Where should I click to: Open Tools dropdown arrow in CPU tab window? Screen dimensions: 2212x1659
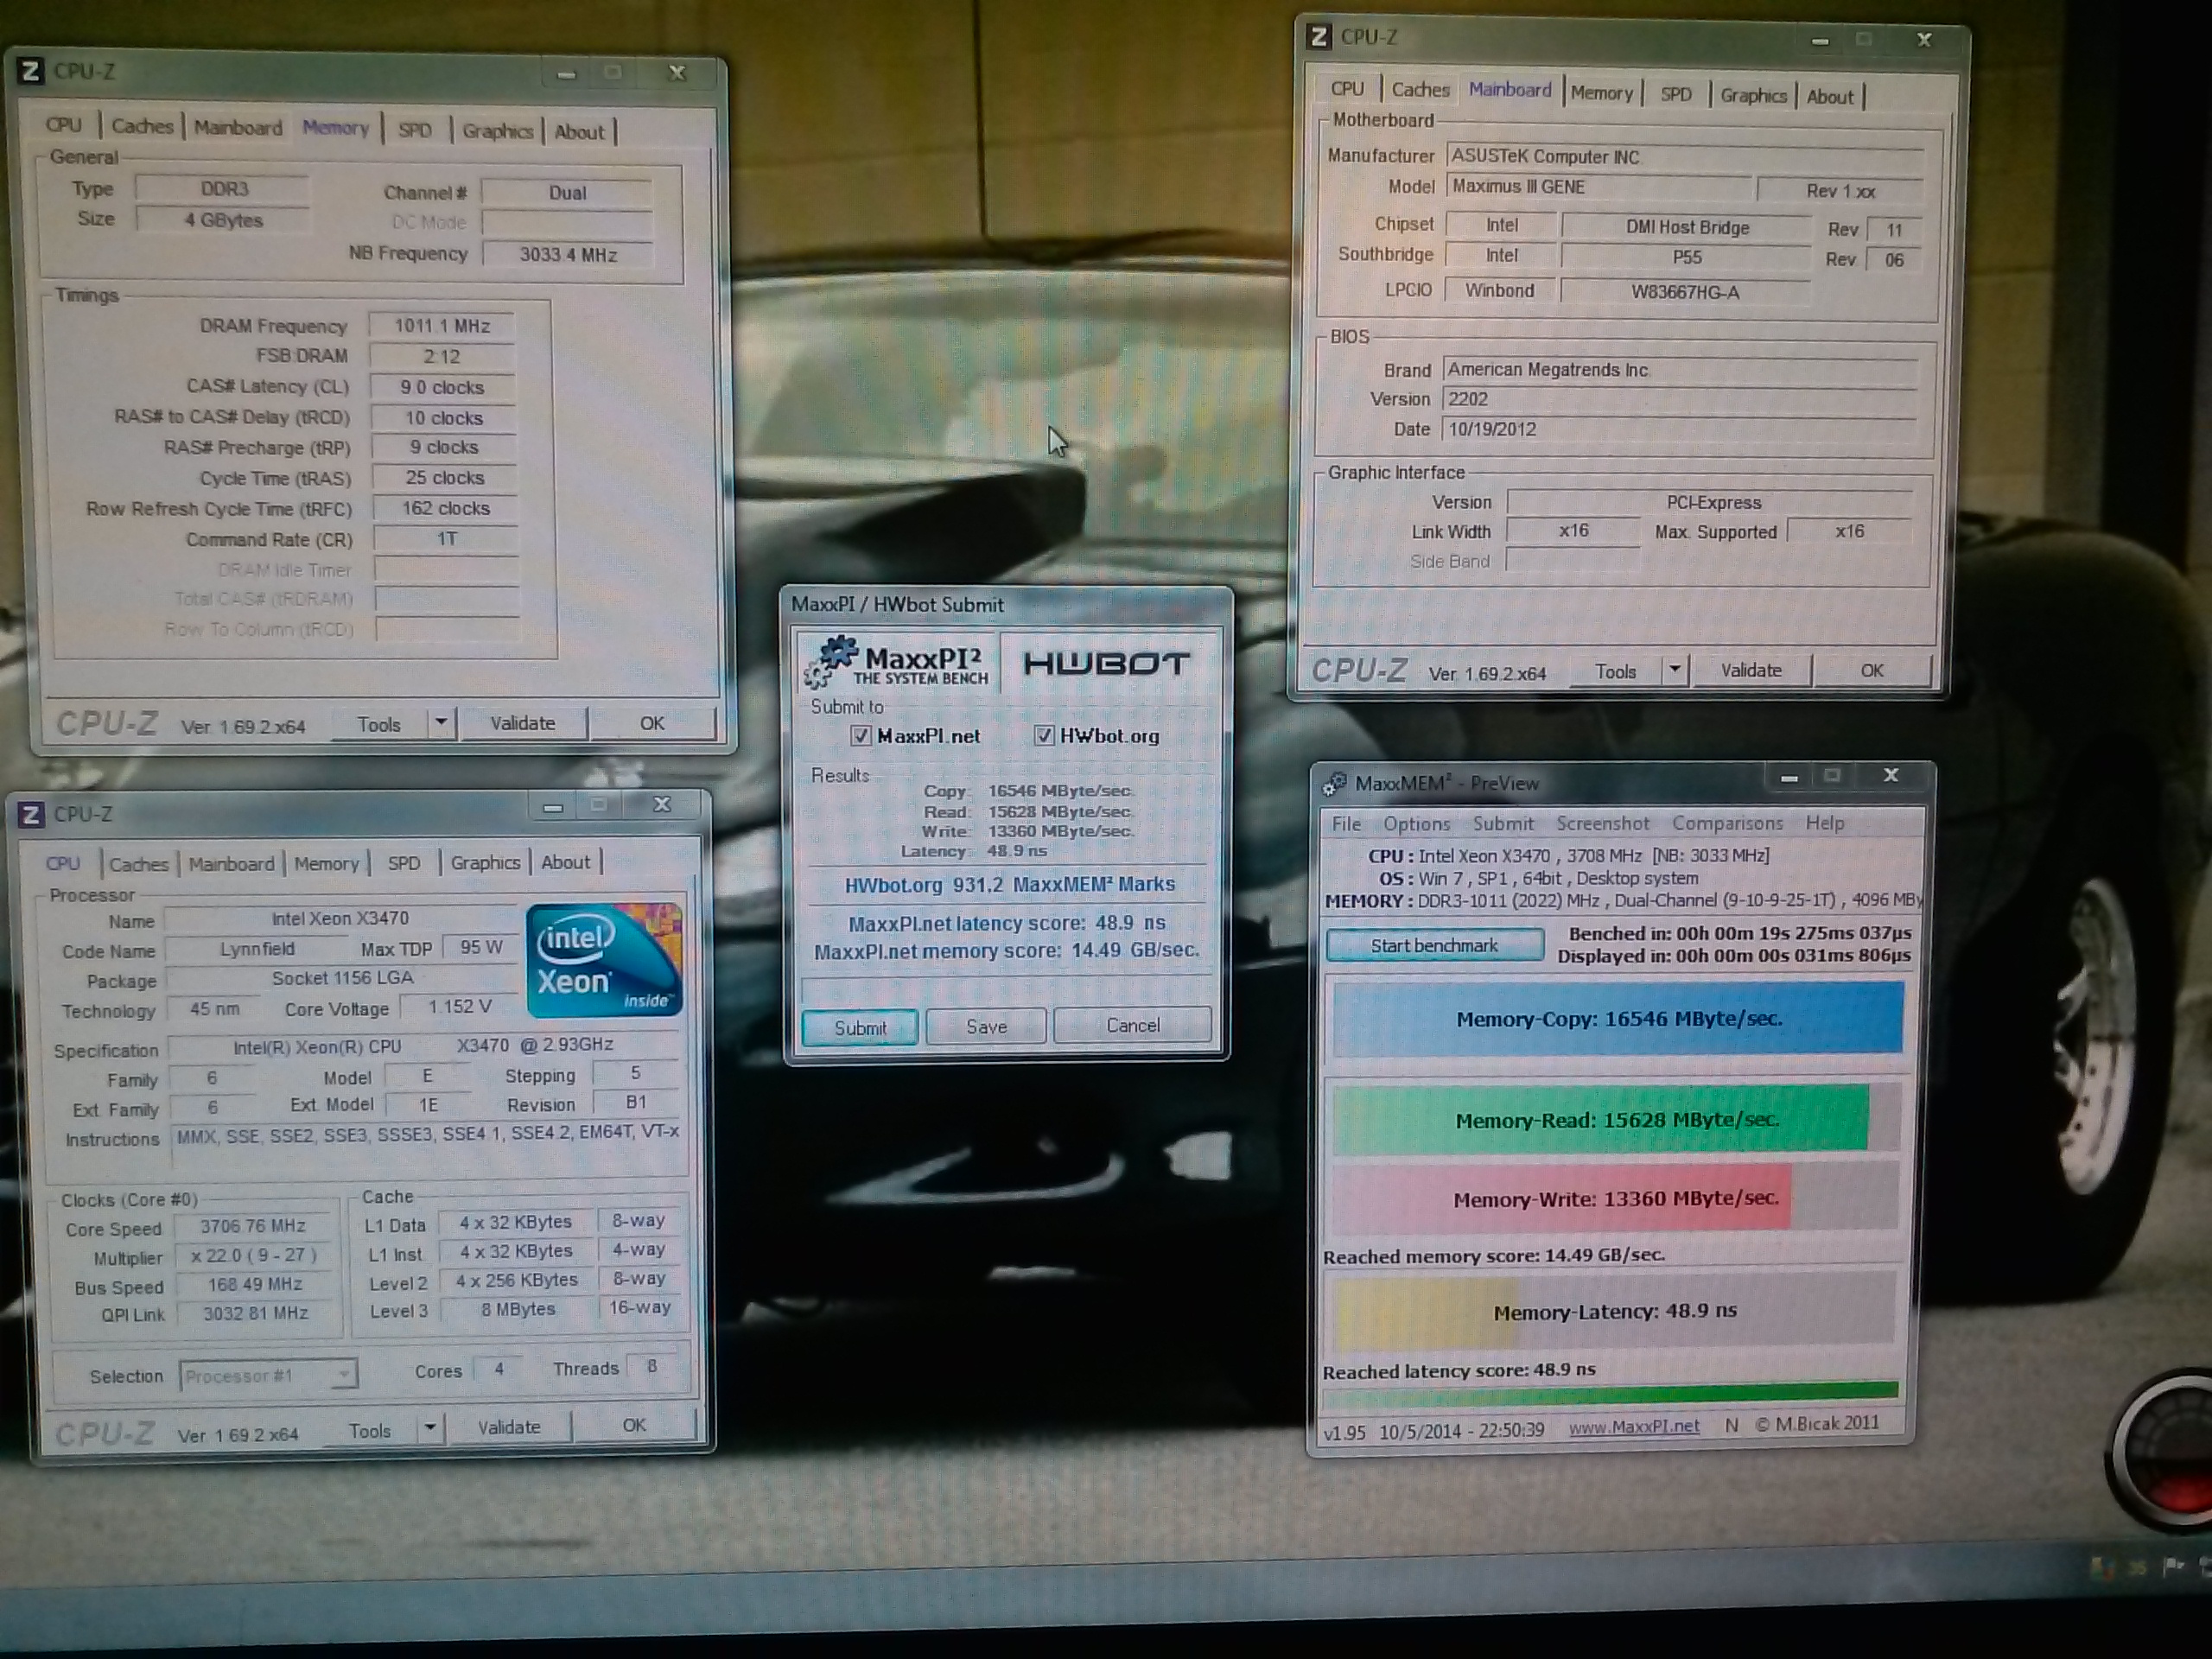(x=430, y=1428)
